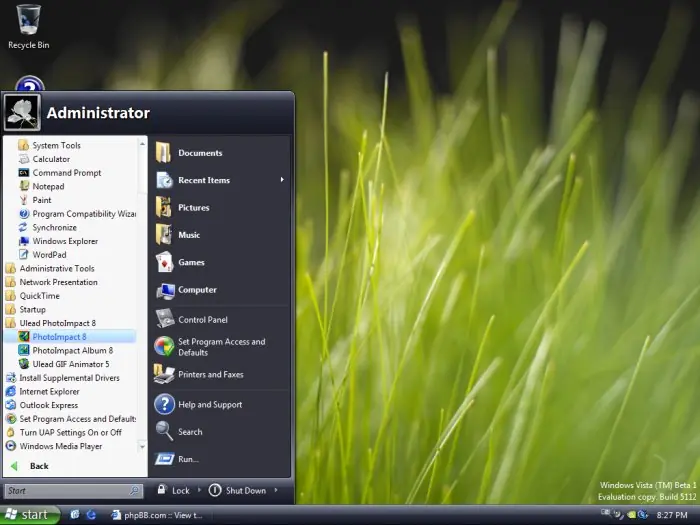Screen dimensions: 700x525
Task: Collapse the Ulead PhotoImpact 8 folder
Action: [x=57, y=323]
